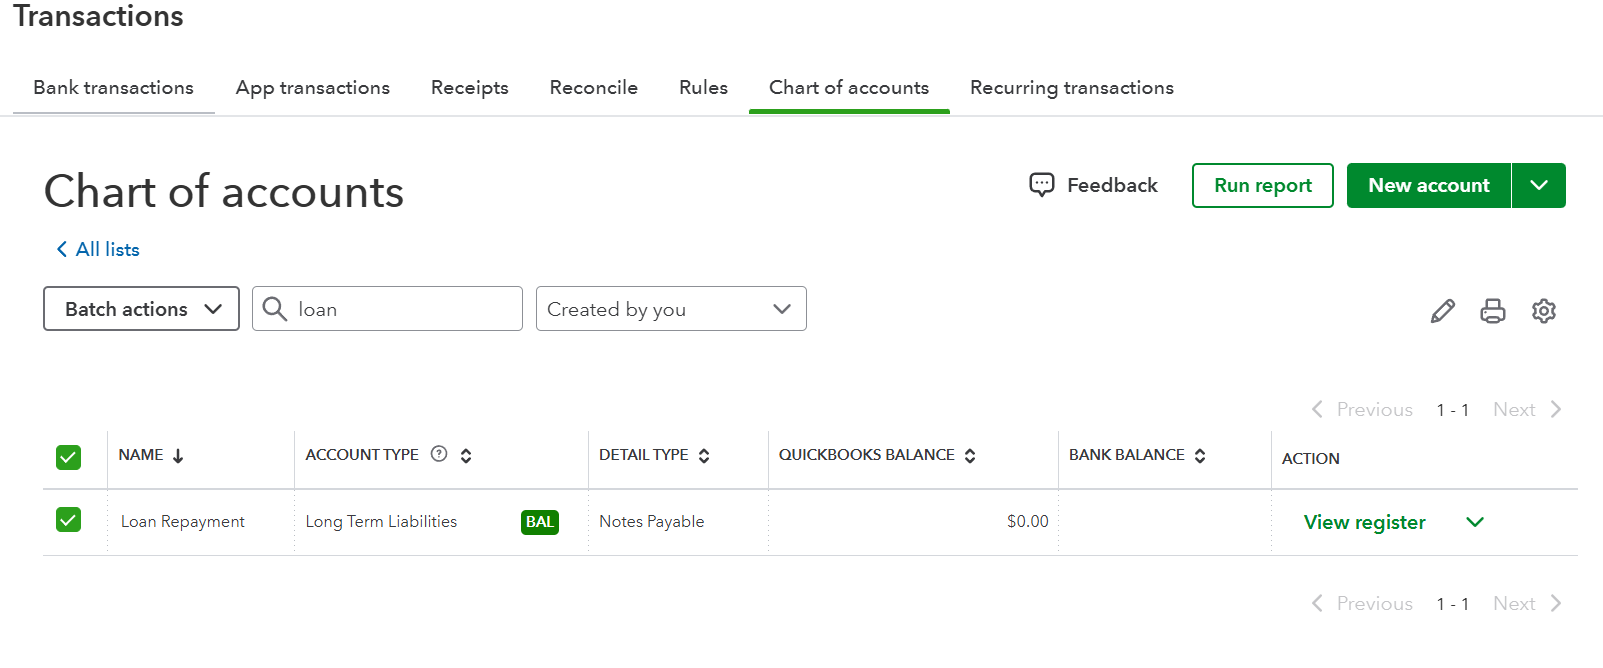Image resolution: width=1603 pixels, height=668 pixels.
Task: Sort by Detail Type column
Action: click(704, 456)
